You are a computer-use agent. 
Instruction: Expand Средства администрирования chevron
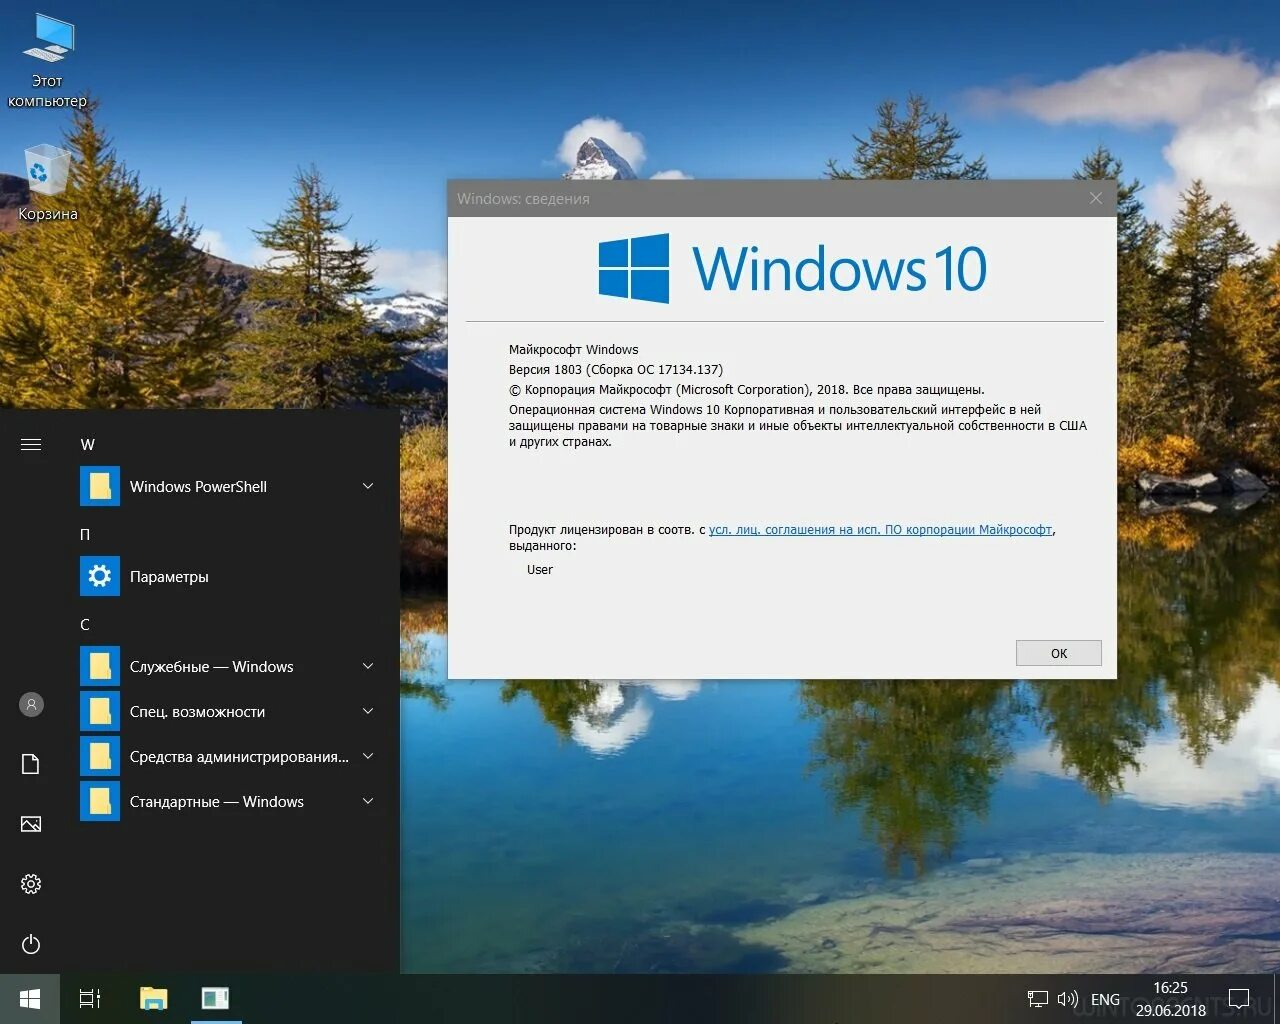368,756
